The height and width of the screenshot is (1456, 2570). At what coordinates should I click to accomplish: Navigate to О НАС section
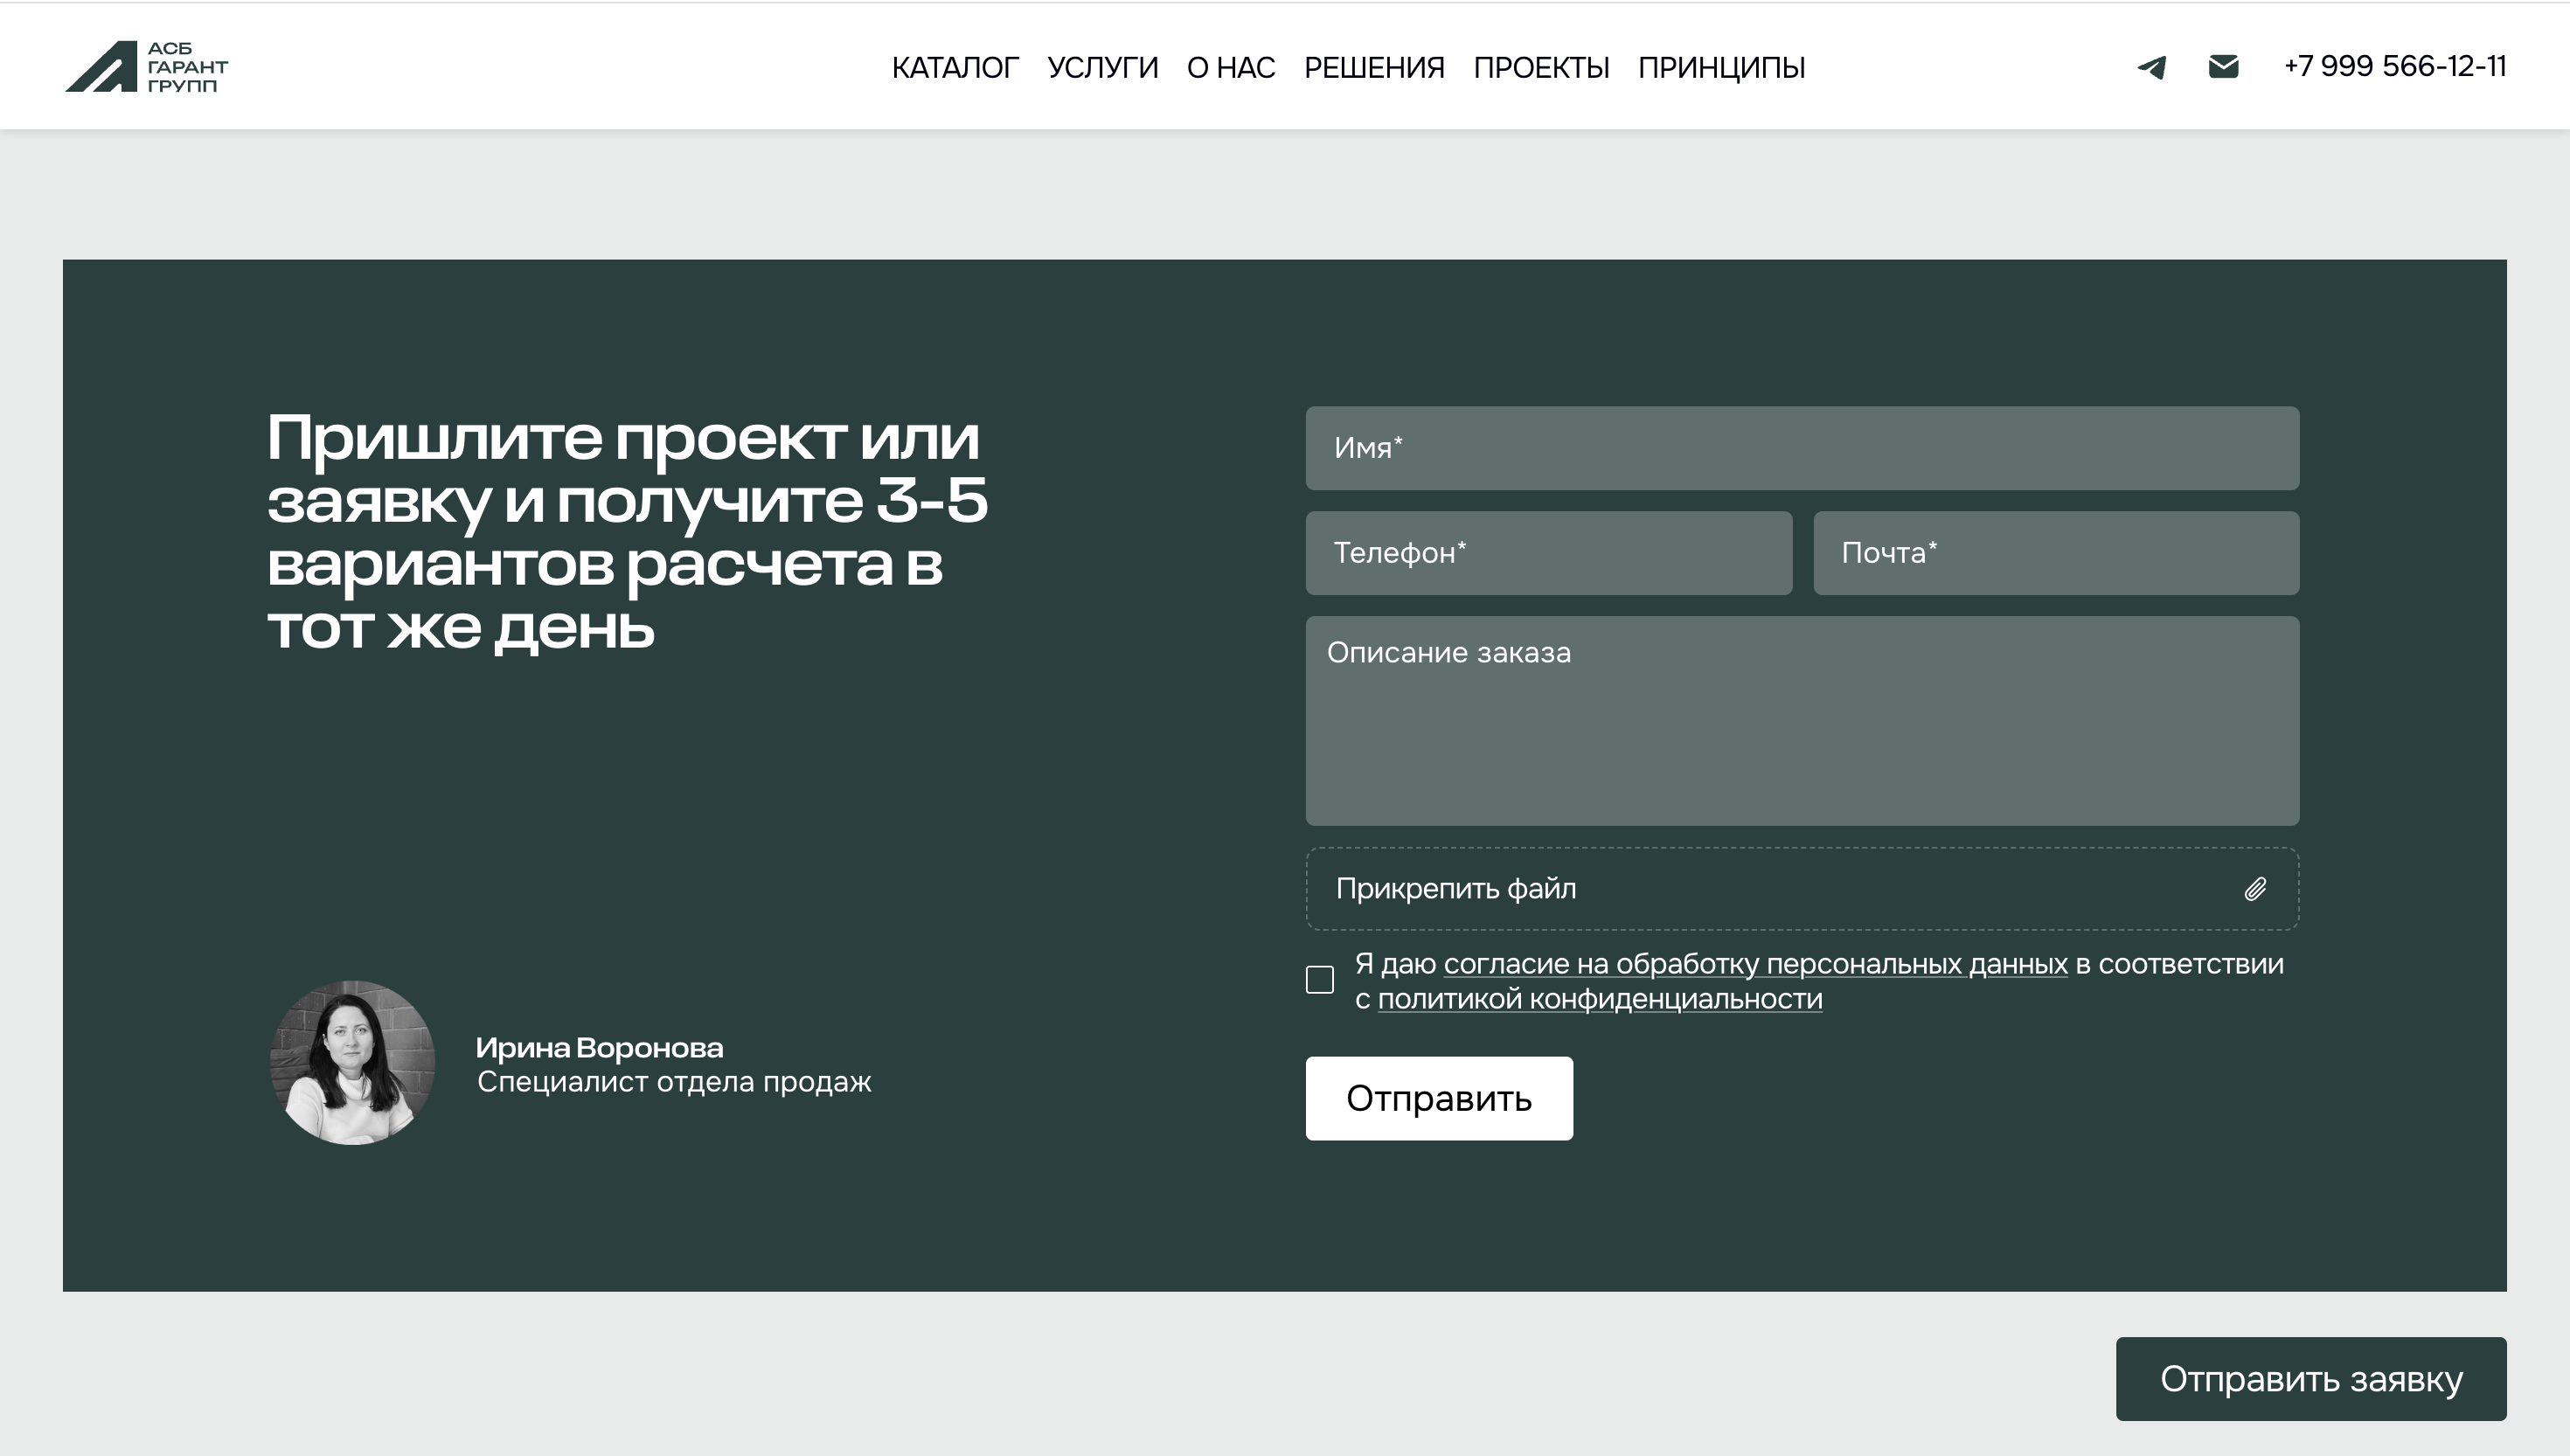(x=1229, y=68)
